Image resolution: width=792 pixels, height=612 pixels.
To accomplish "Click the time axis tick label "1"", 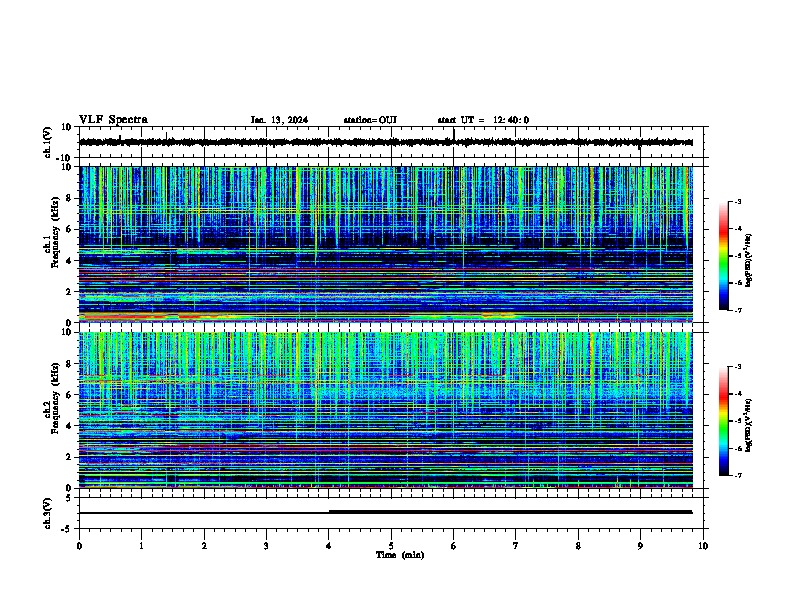I will coord(141,546).
